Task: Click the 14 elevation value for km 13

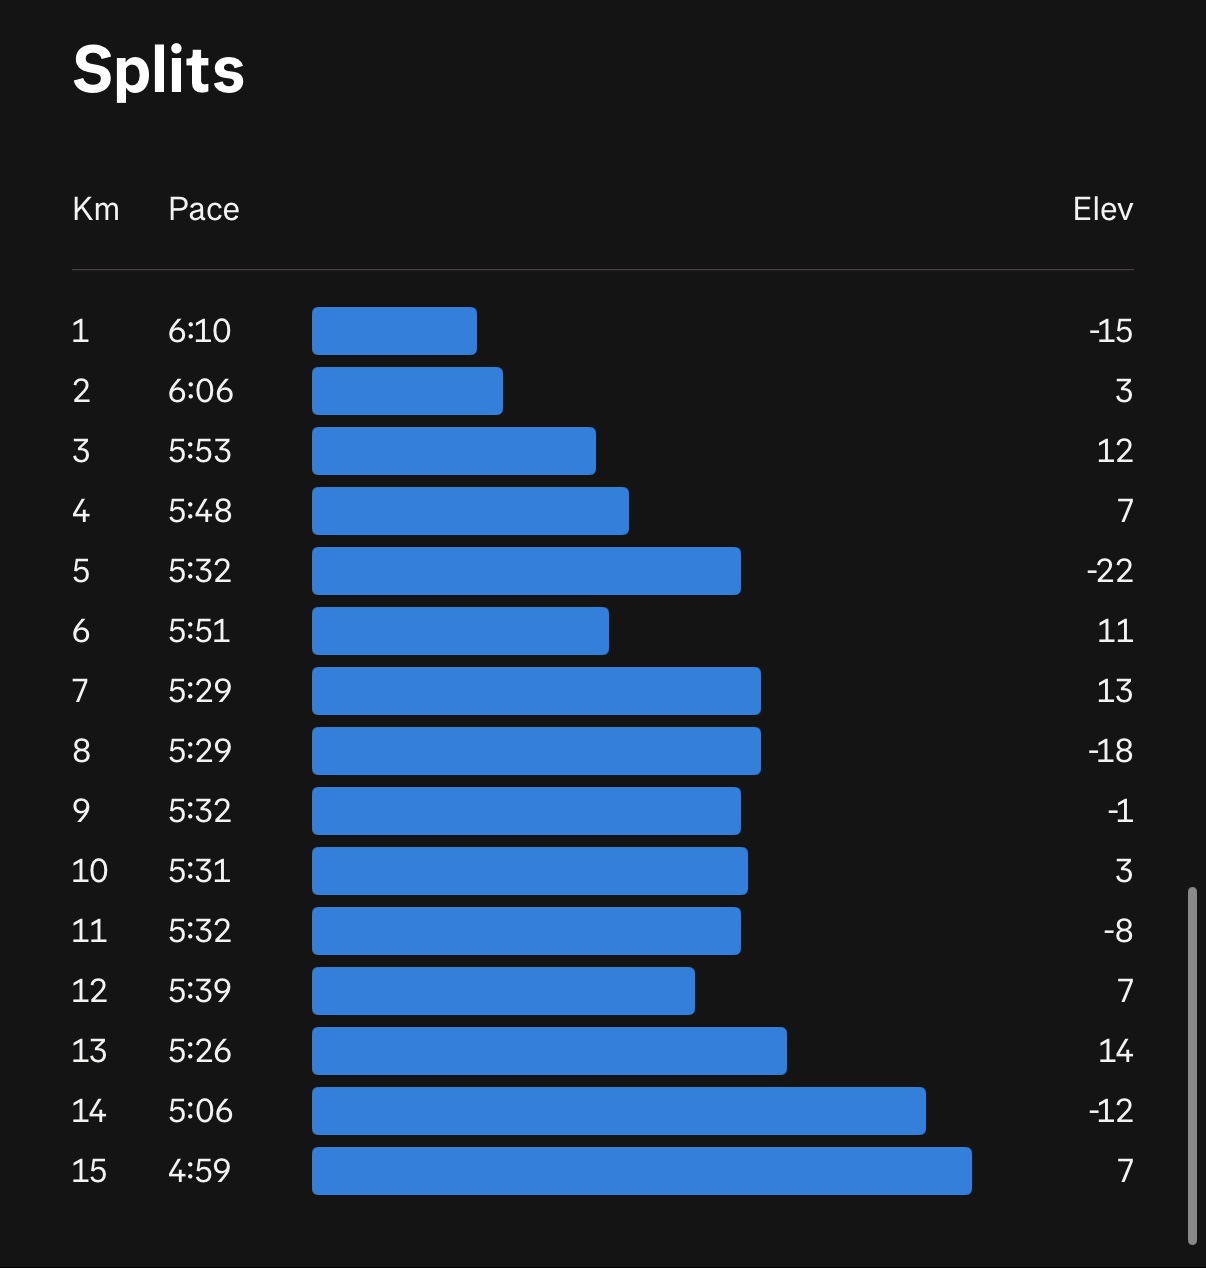Action: tap(1115, 1051)
